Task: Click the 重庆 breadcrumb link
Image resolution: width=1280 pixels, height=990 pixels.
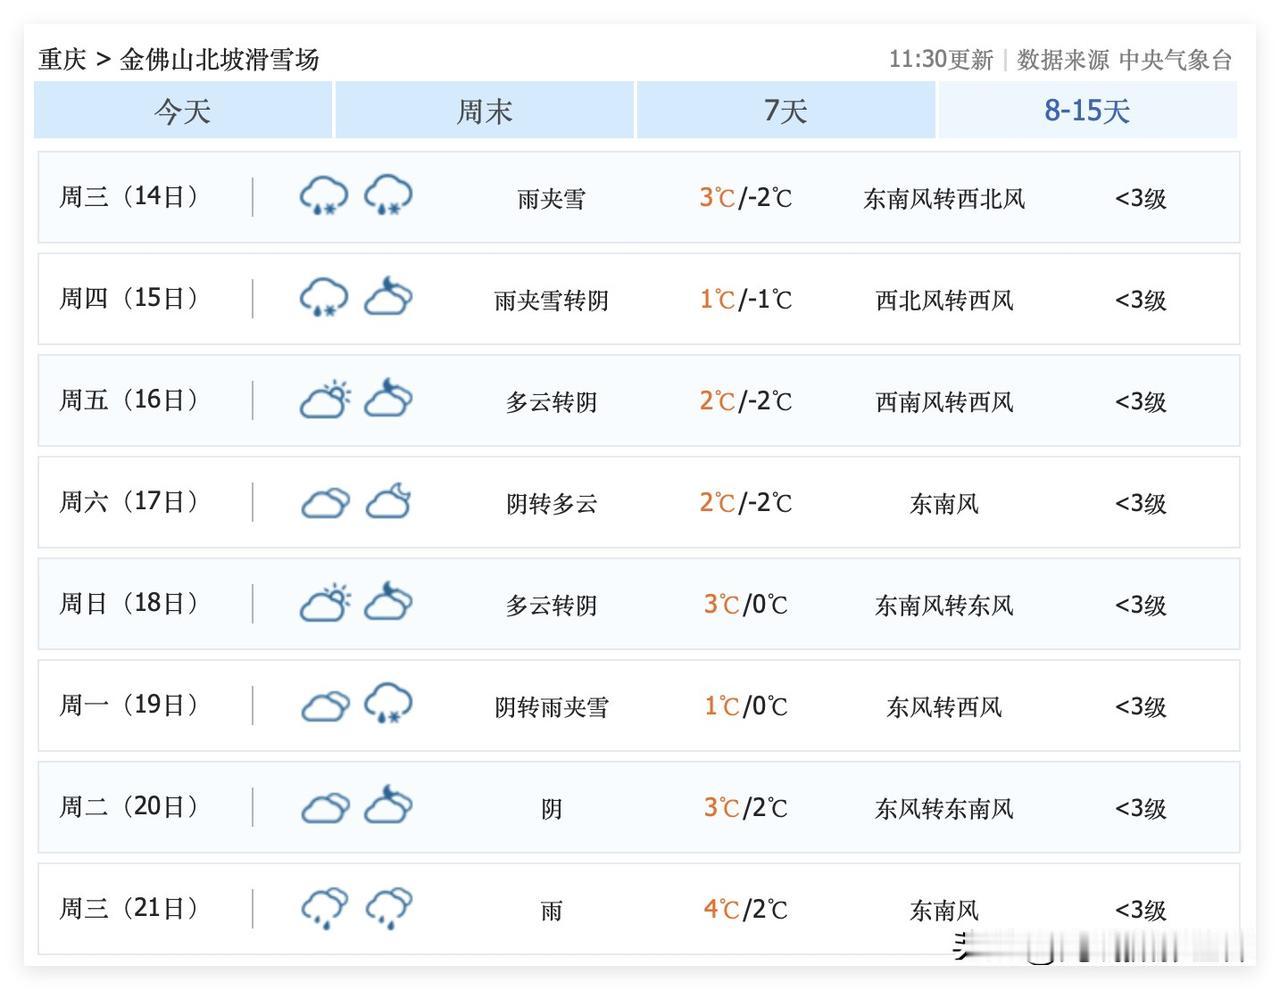Action: point(62,60)
